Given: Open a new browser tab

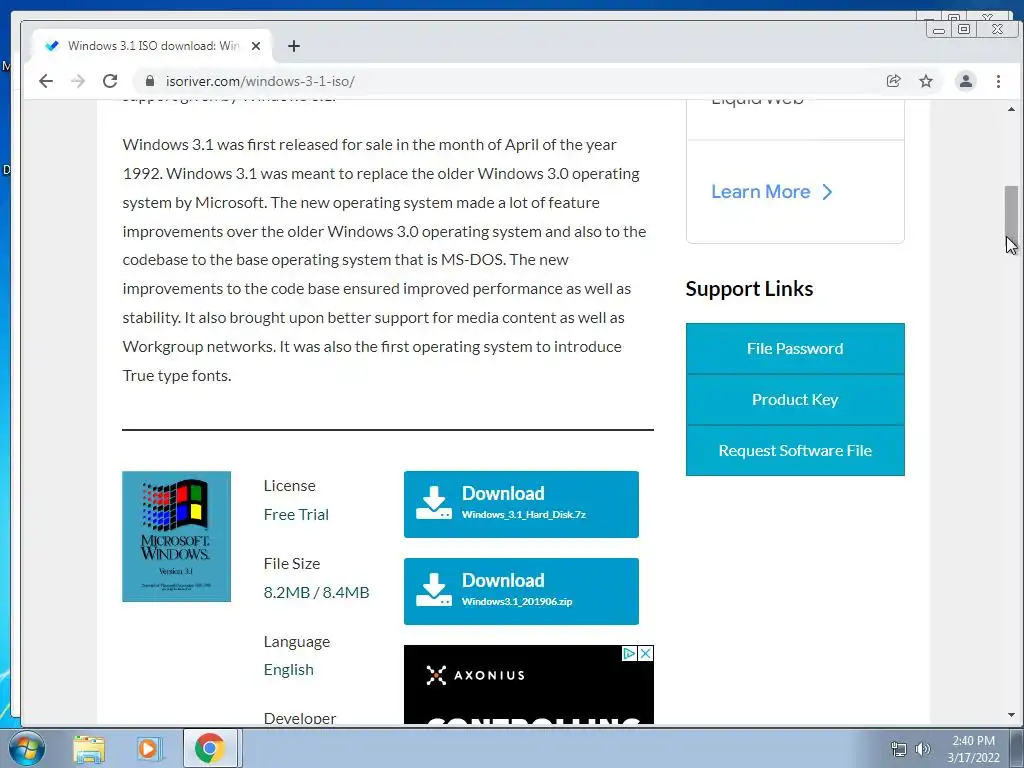Looking at the screenshot, I should (x=294, y=46).
